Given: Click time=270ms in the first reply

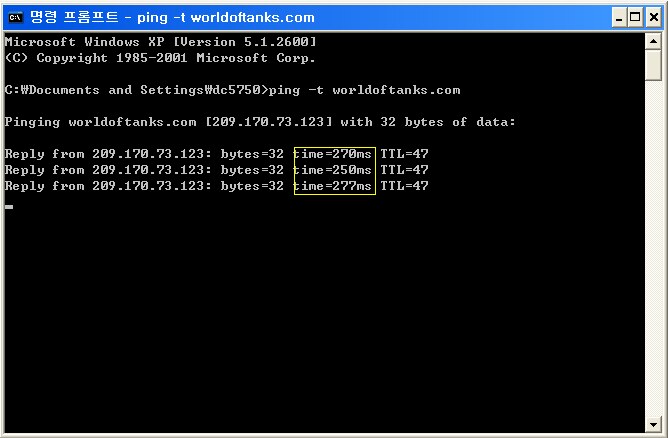Looking at the screenshot, I should (333, 154).
